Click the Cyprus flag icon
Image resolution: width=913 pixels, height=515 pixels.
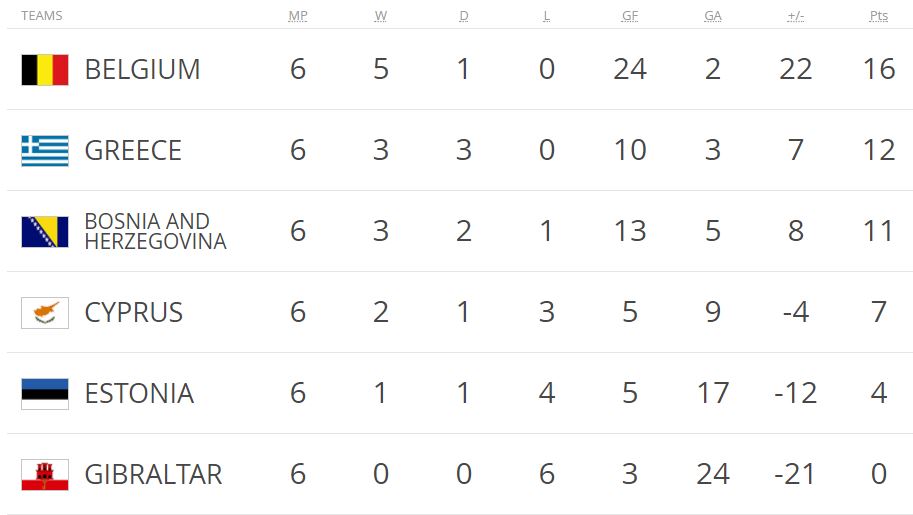click(45, 313)
